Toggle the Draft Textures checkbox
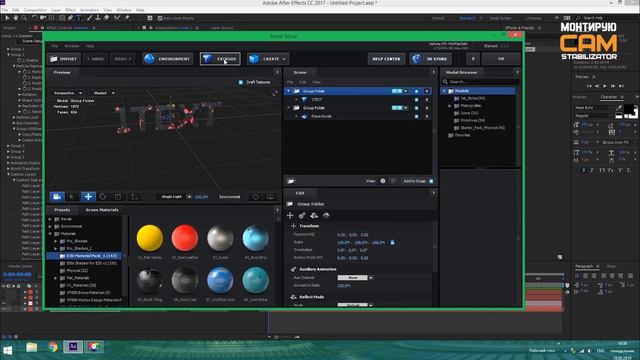 tap(241, 82)
